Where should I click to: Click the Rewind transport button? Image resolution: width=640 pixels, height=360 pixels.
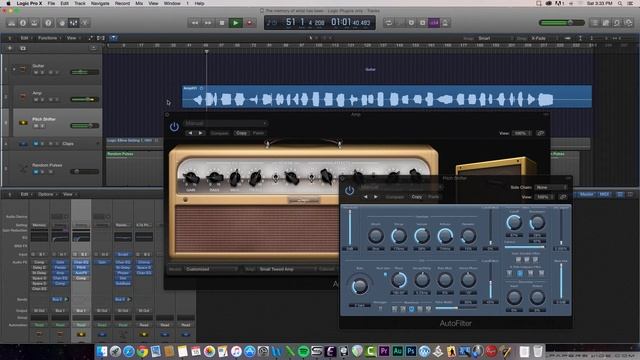coord(195,23)
